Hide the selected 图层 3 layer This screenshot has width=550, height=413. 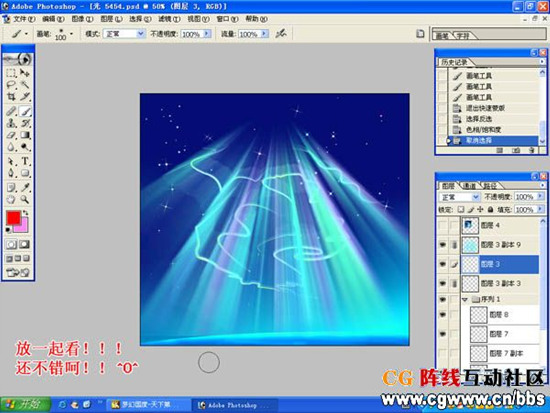[443, 264]
